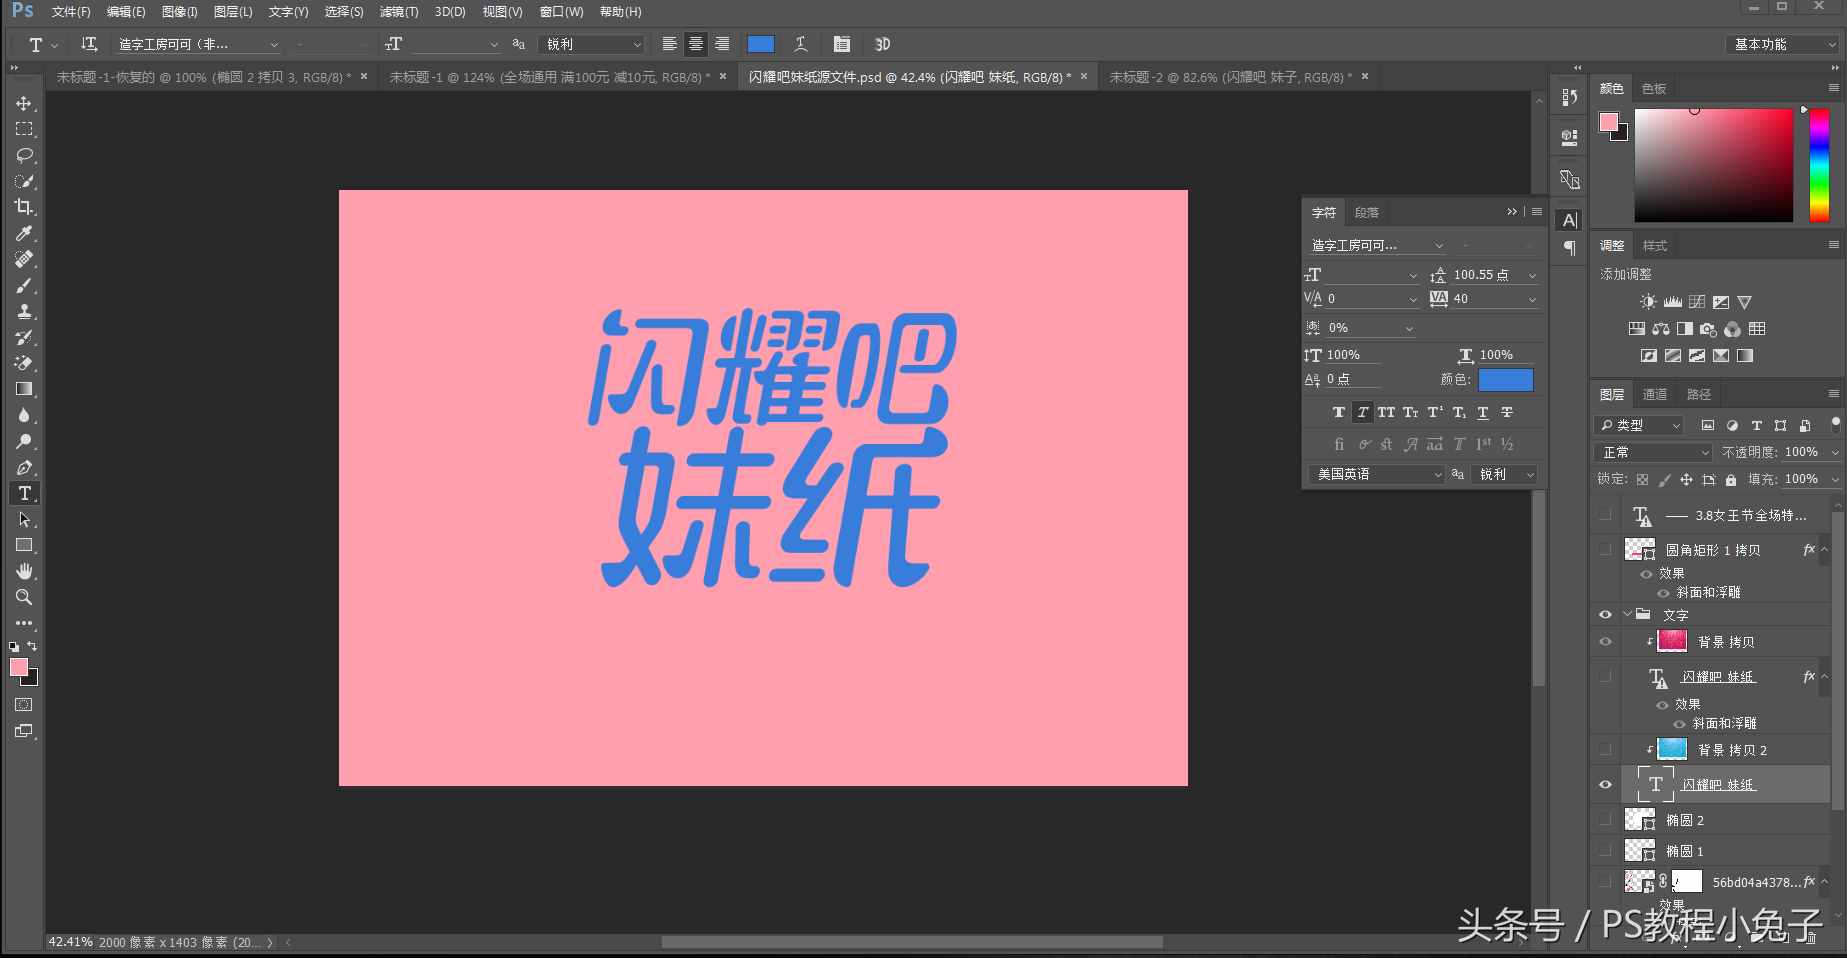Open the text color swatch in Character panel

tap(1505, 379)
